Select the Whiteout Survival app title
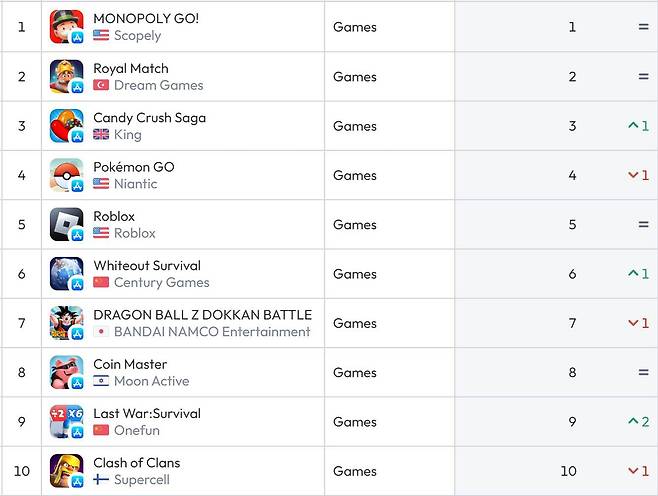The height and width of the screenshot is (496, 658). pyautogui.click(x=147, y=266)
